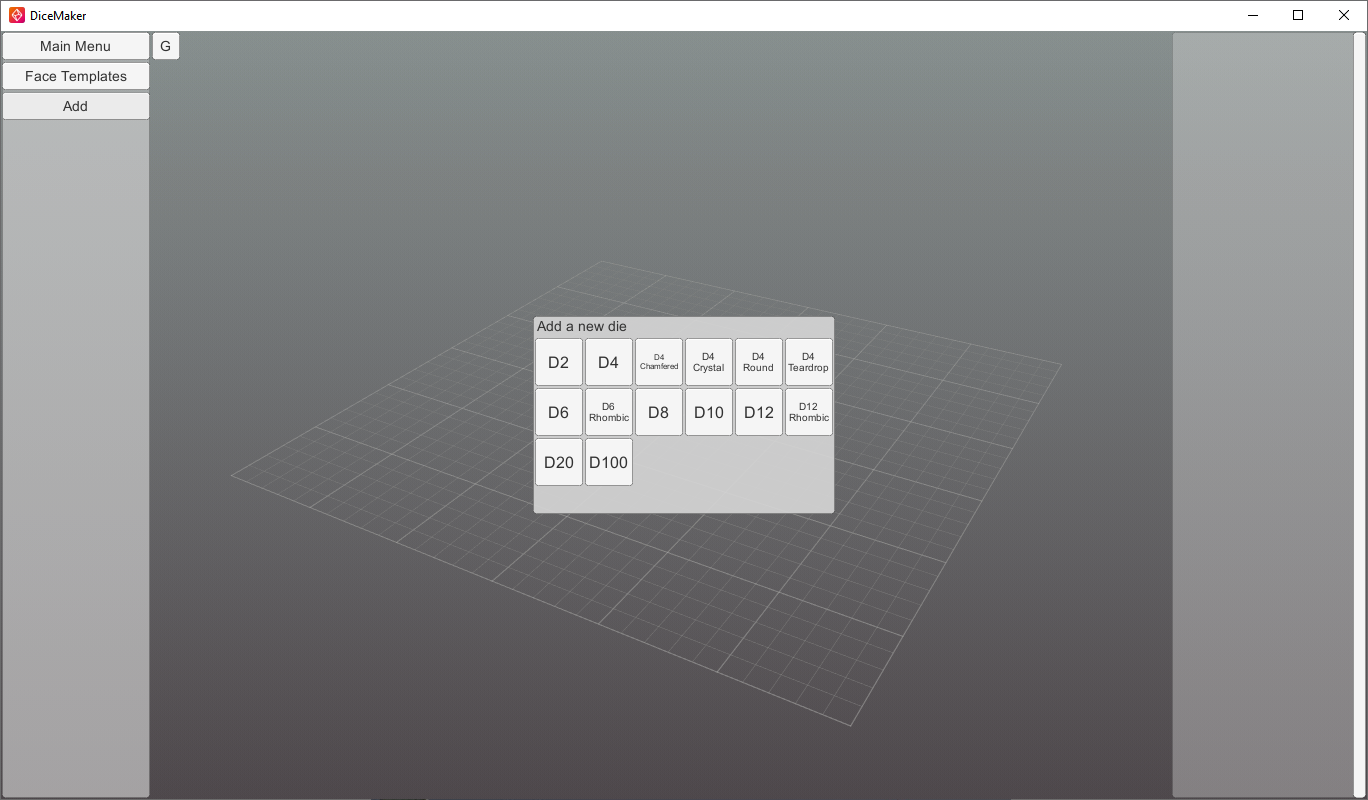Screen dimensions: 1368x800
Task: Choose the D6 Rhombic die
Action: (608, 412)
